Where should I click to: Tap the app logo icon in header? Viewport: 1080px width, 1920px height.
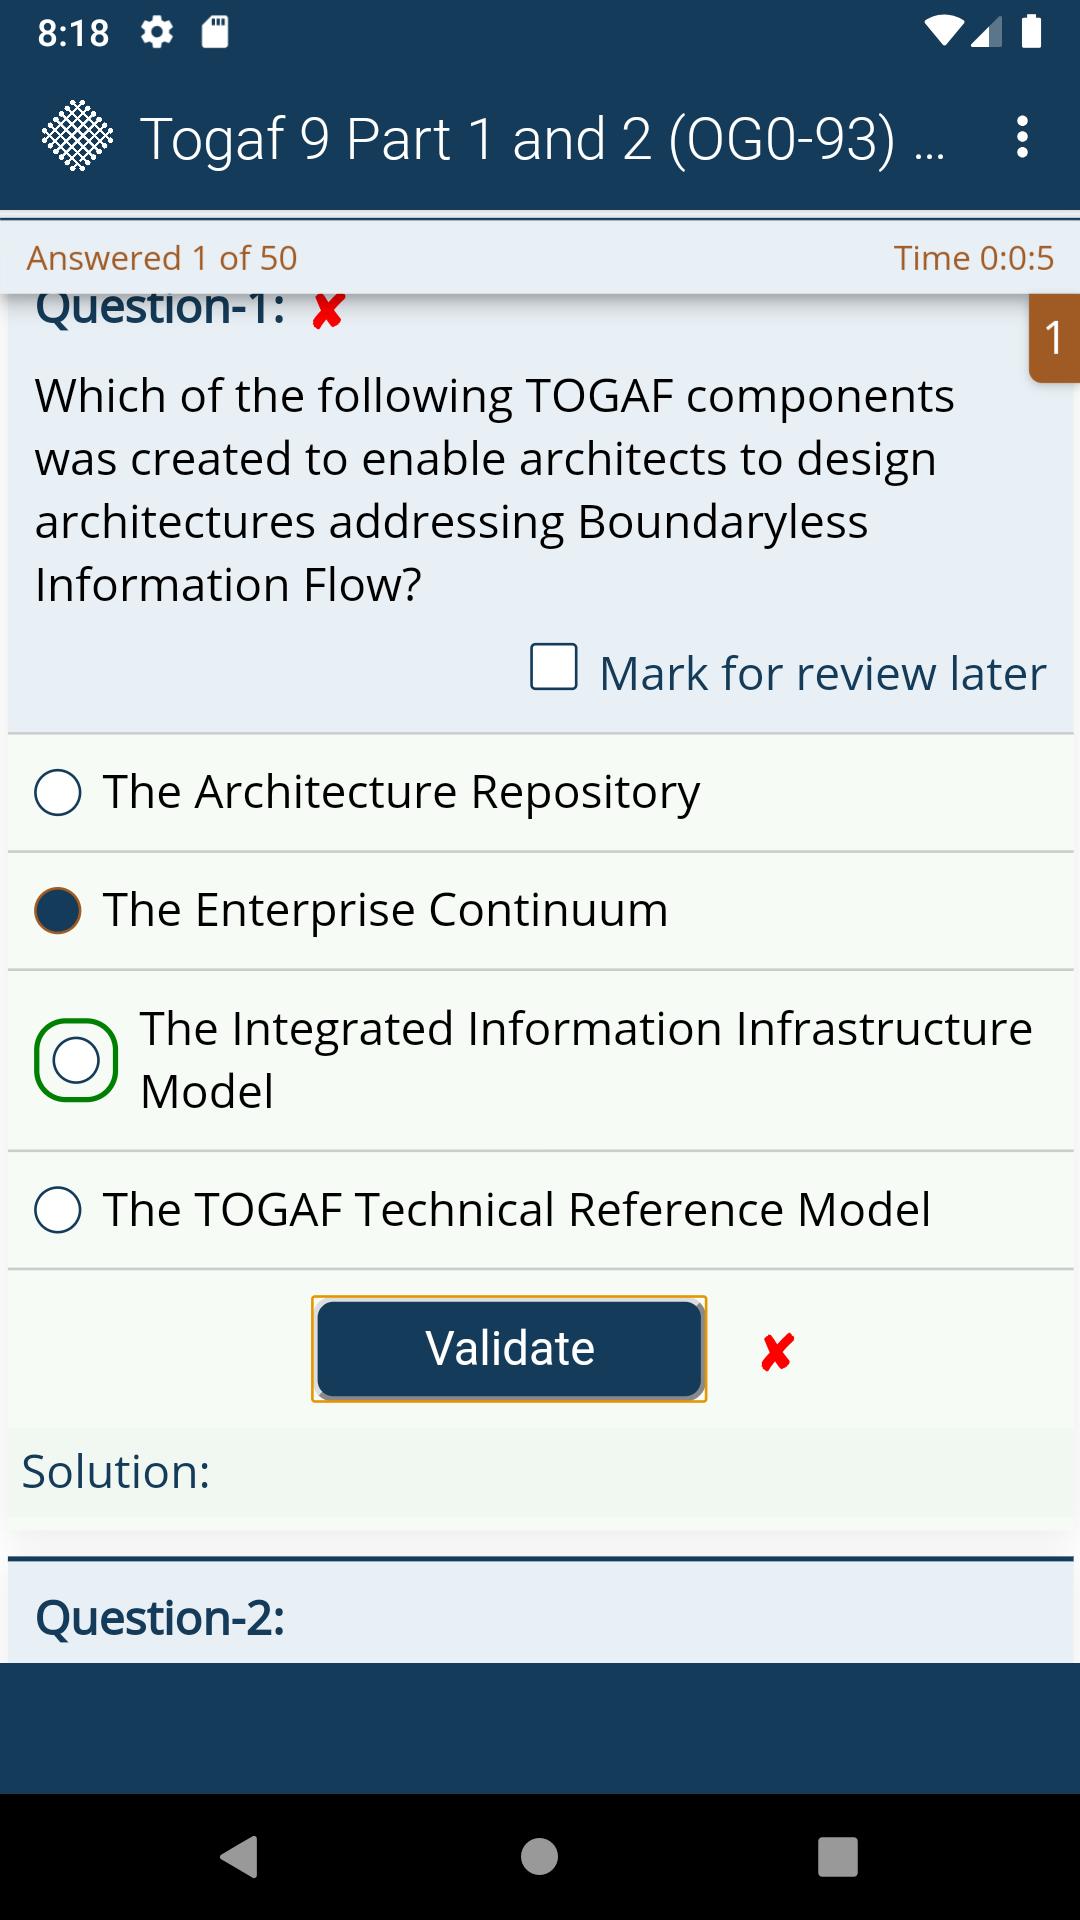[x=77, y=136]
